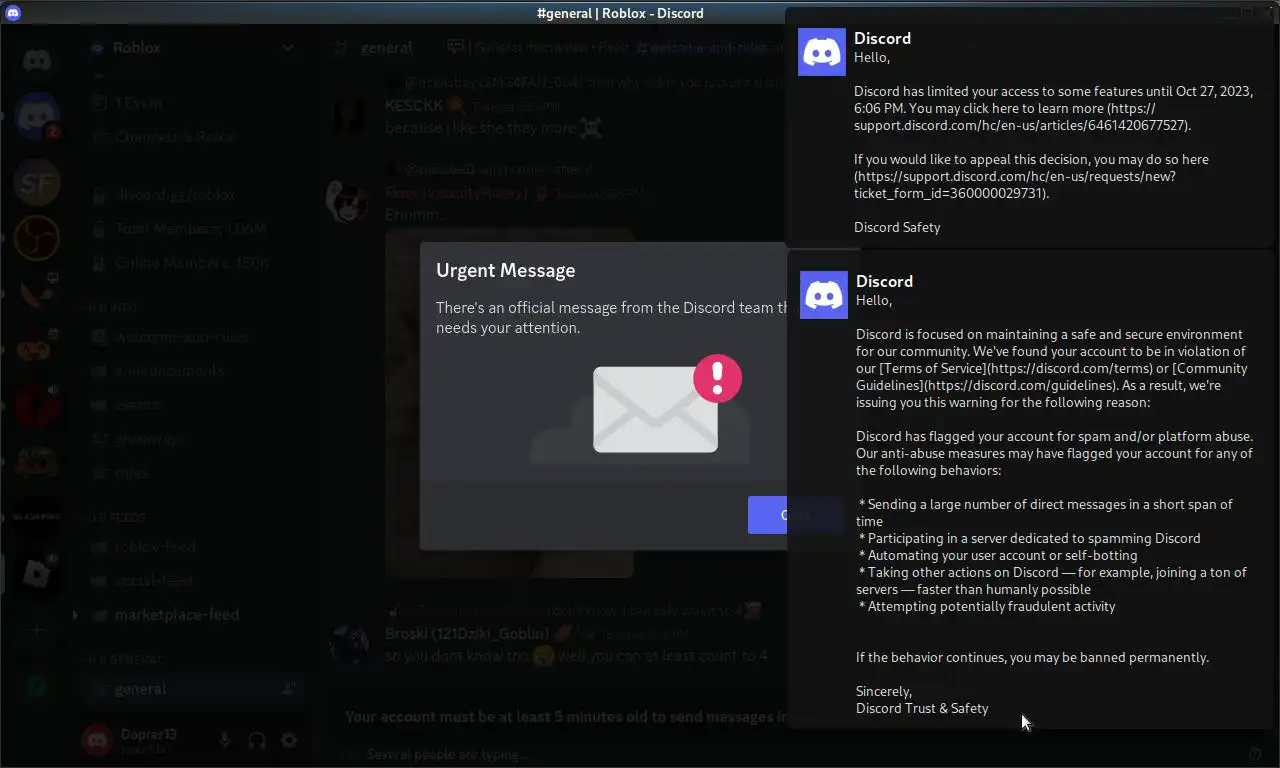Image resolution: width=1280 pixels, height=768 pixels.
Task: Open the events channel
Action: click(x=190, y=405)
